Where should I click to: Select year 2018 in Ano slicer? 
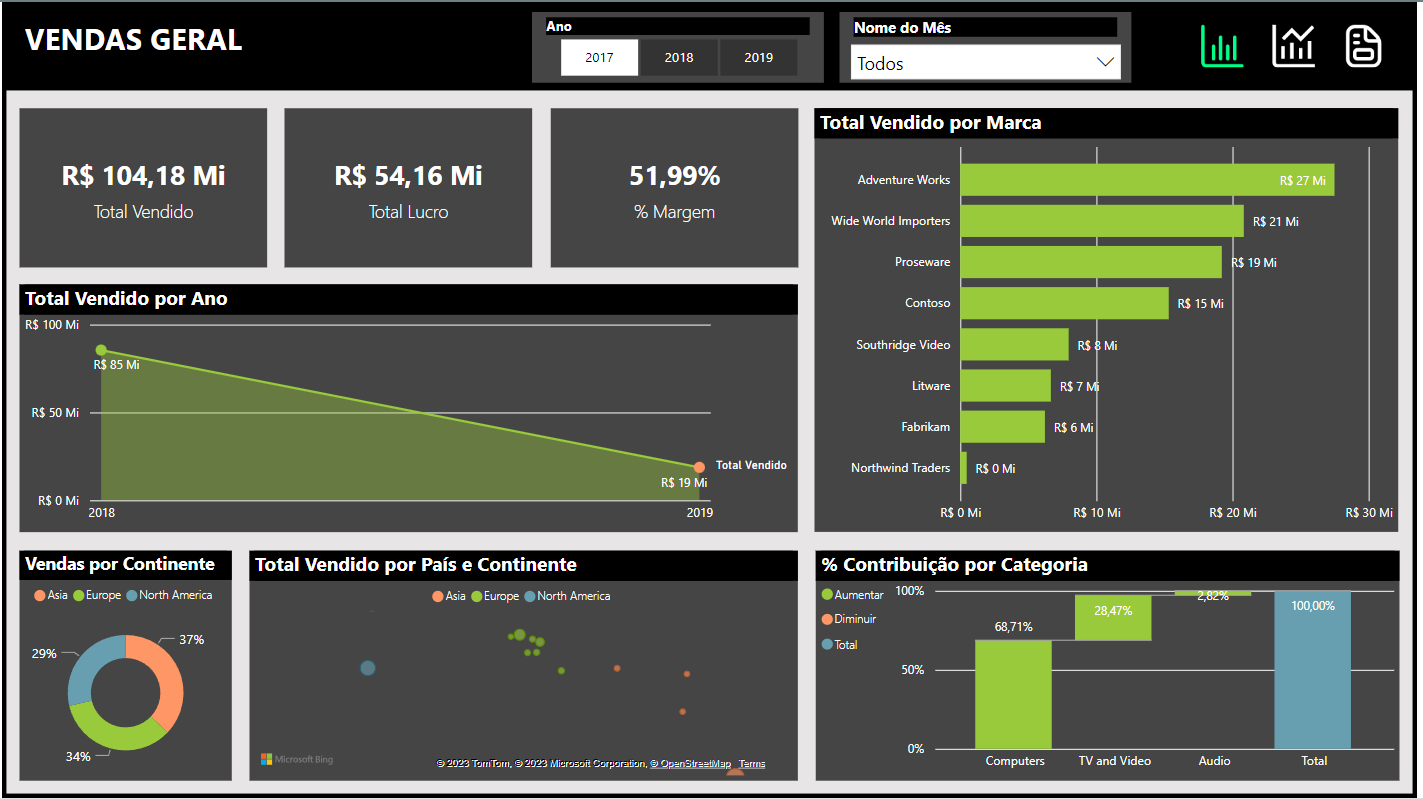(x=679, y=58)
